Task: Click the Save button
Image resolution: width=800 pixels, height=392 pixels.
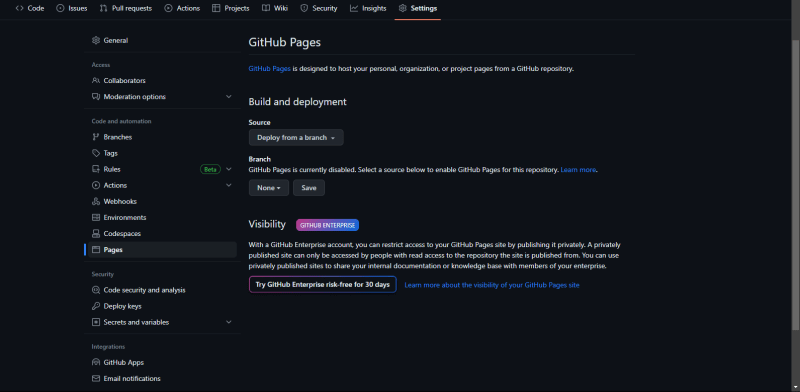Action: pyautogui.click(x=309, y=188)
